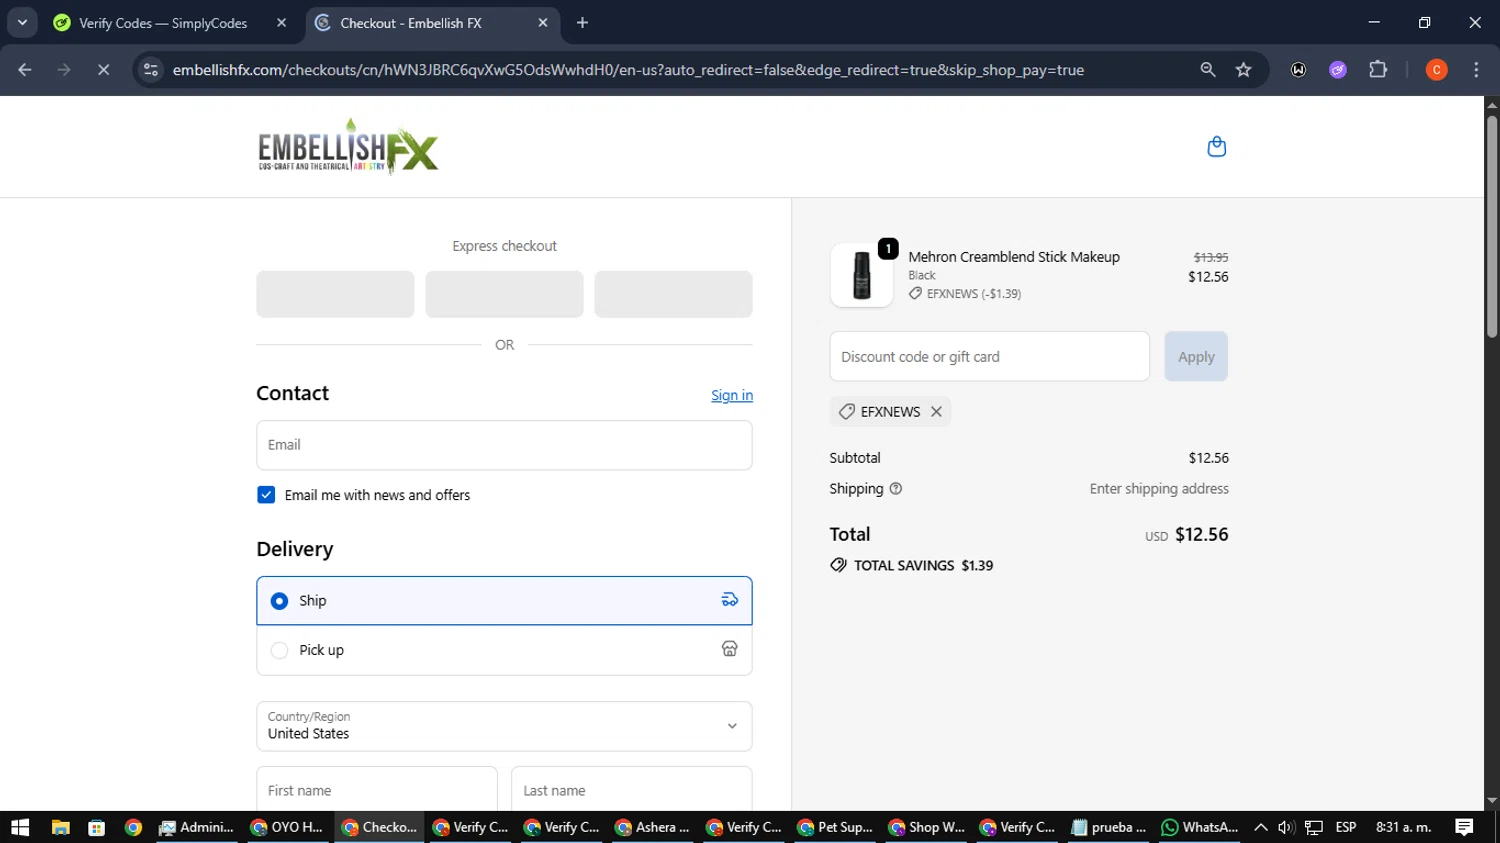Open File Explorer from the taskbar
This screenshot has width=1500, height=843.
pos(60,827)
